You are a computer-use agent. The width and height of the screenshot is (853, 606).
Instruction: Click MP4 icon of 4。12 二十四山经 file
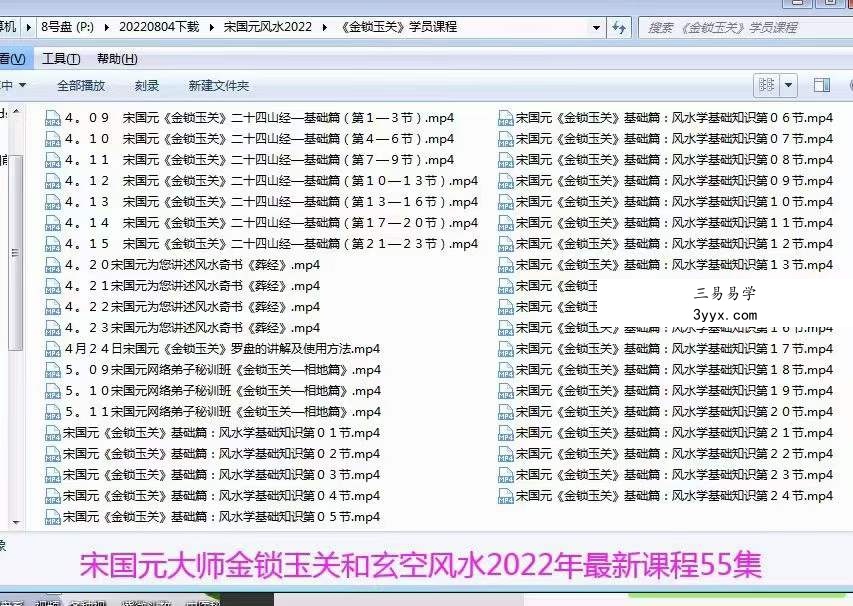click(x=53, y=181)
